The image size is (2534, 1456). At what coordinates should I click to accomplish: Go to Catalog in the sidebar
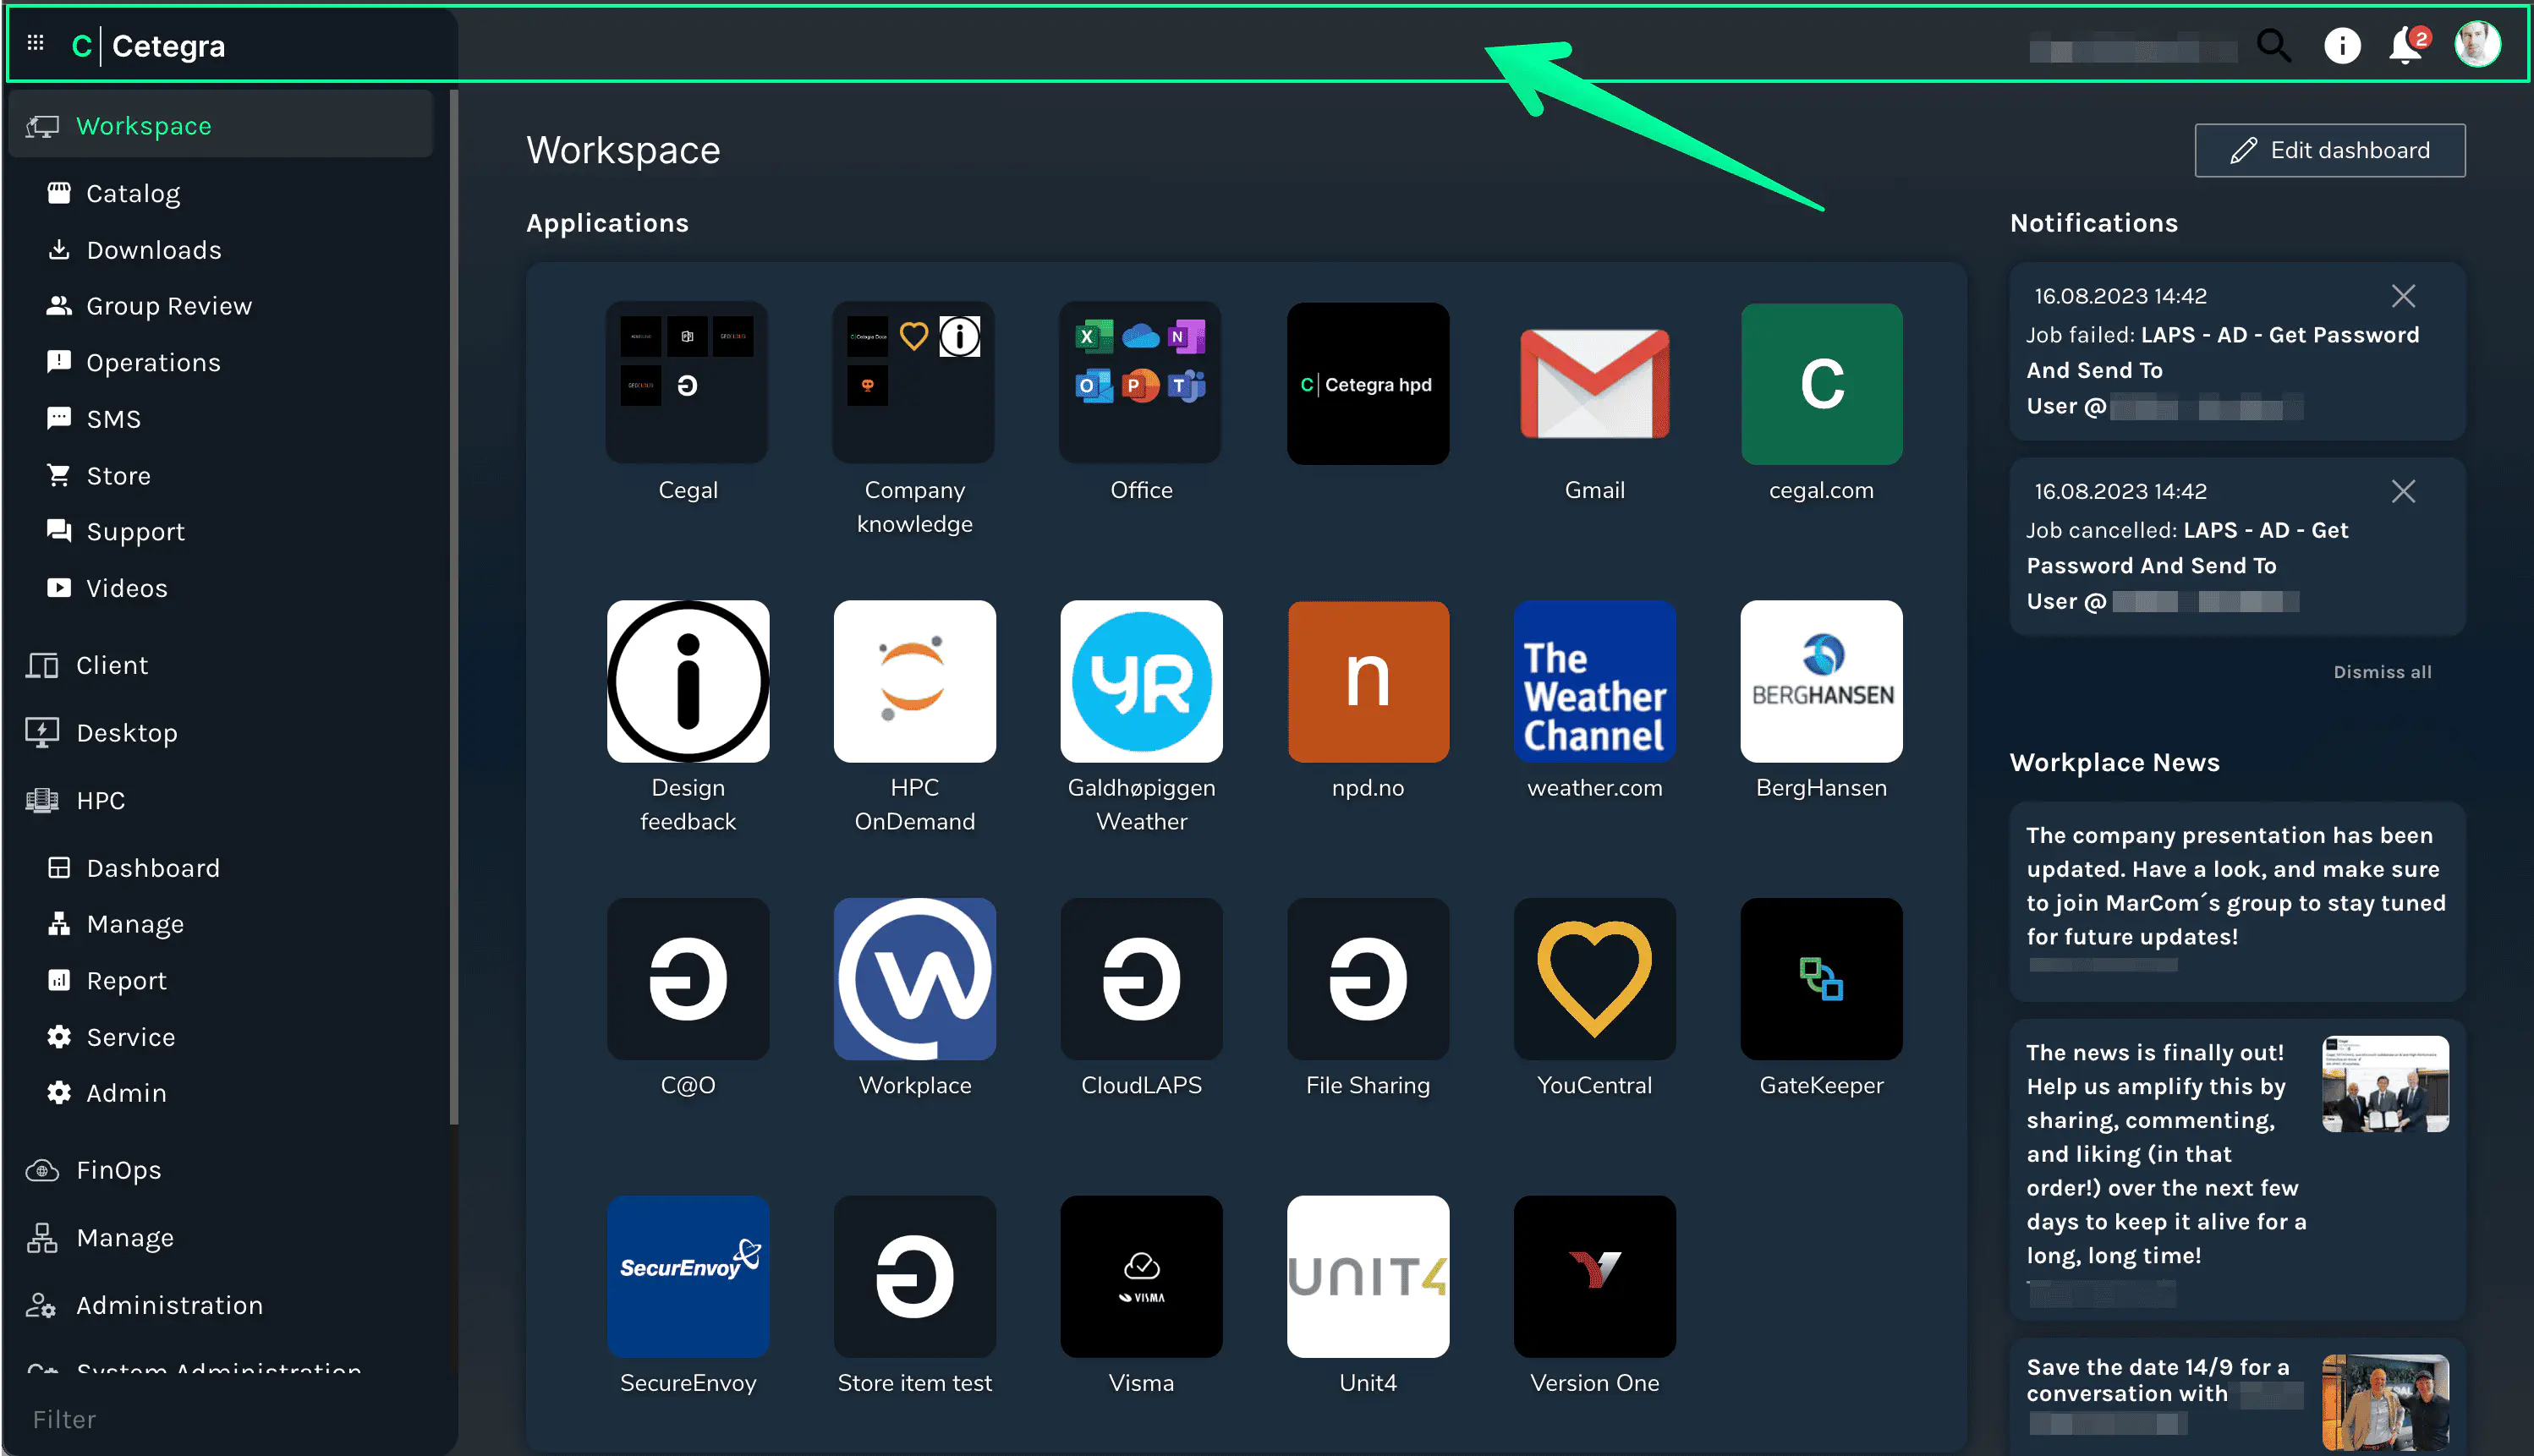[133, 194]
